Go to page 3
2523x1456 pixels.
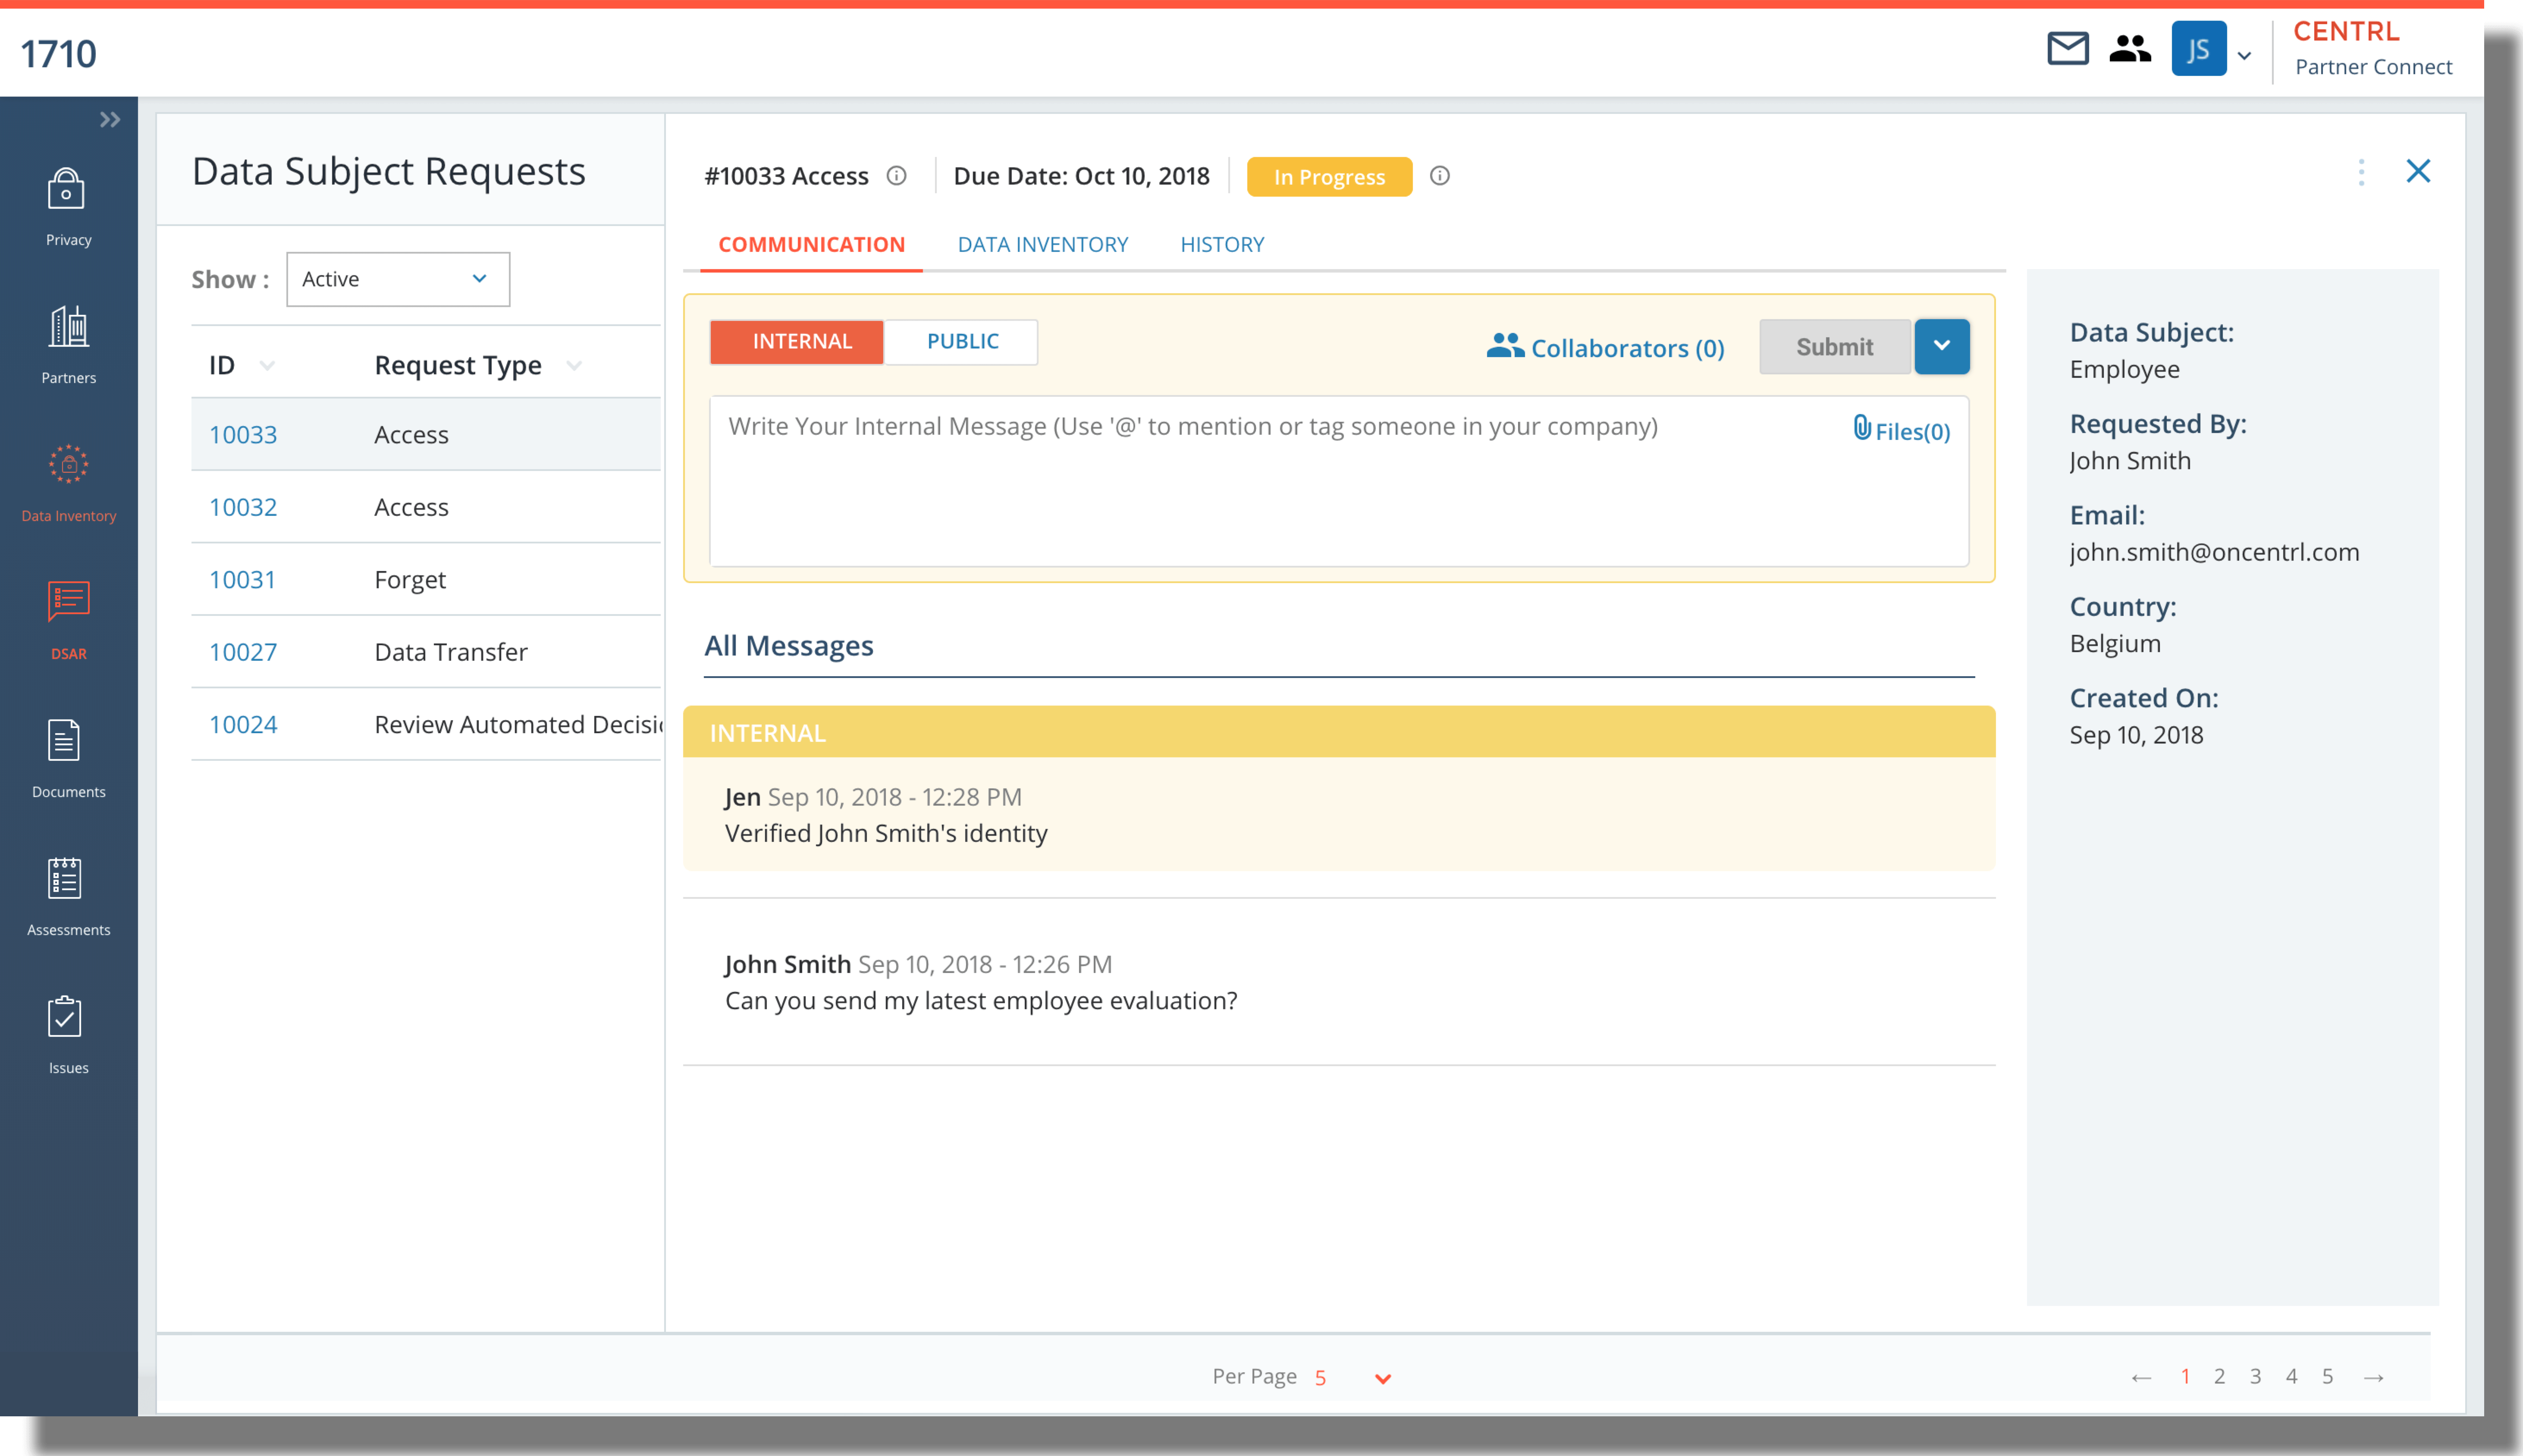(2255, 1377)
